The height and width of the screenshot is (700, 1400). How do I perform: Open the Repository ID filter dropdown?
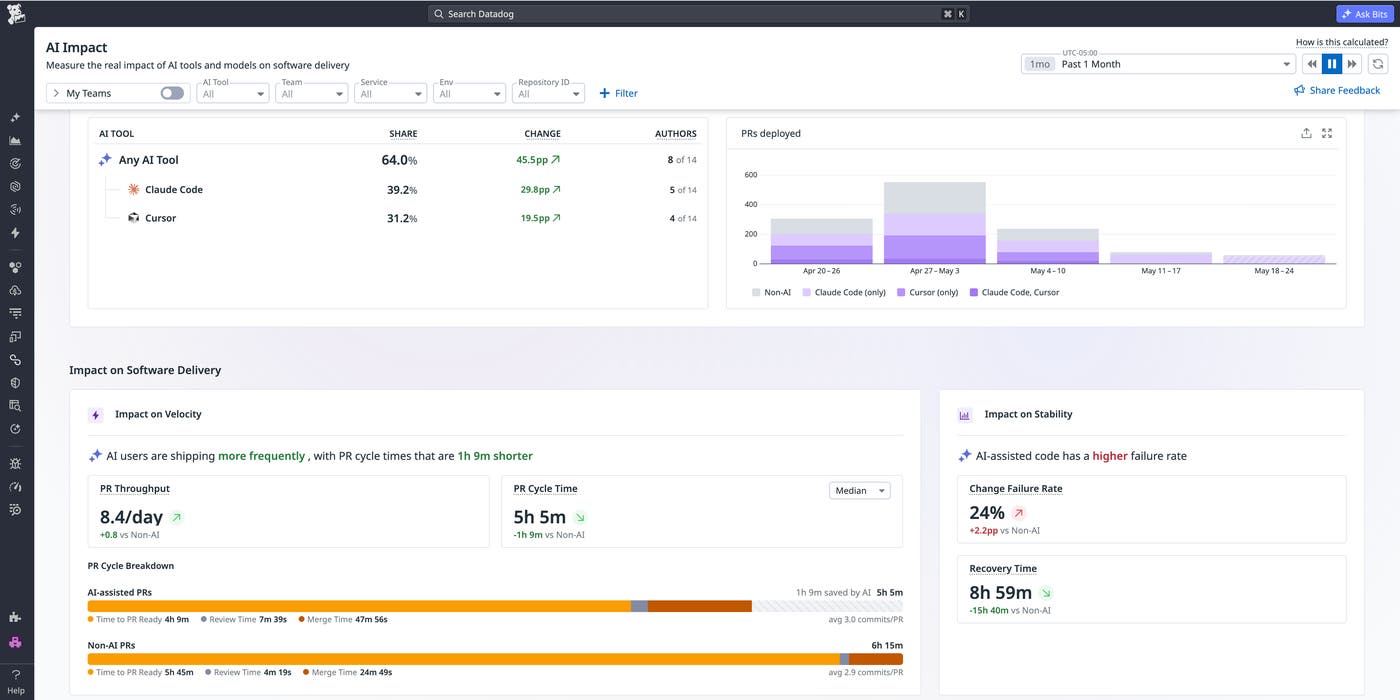click(548, 93)
